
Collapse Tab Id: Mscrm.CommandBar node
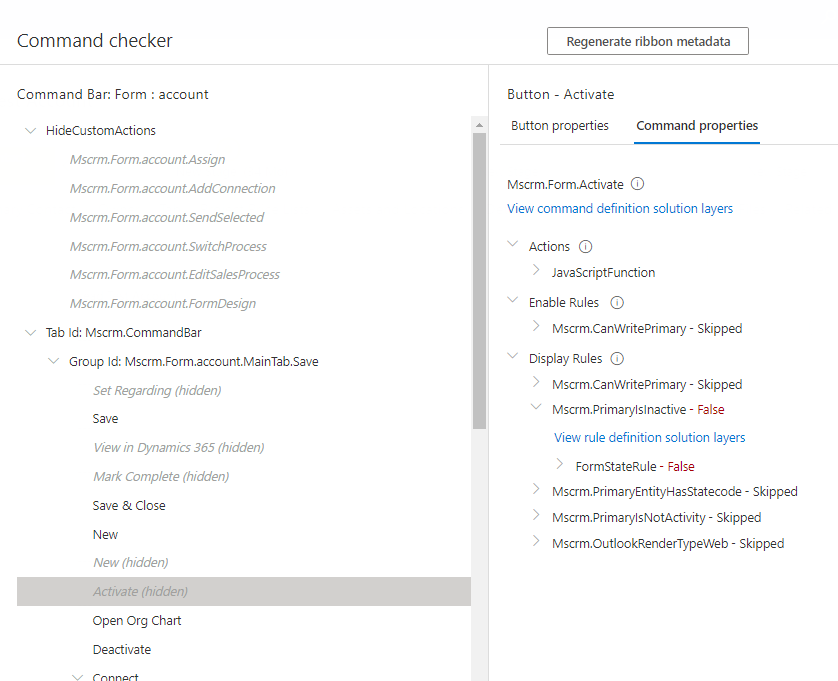[x=30, y=332]
